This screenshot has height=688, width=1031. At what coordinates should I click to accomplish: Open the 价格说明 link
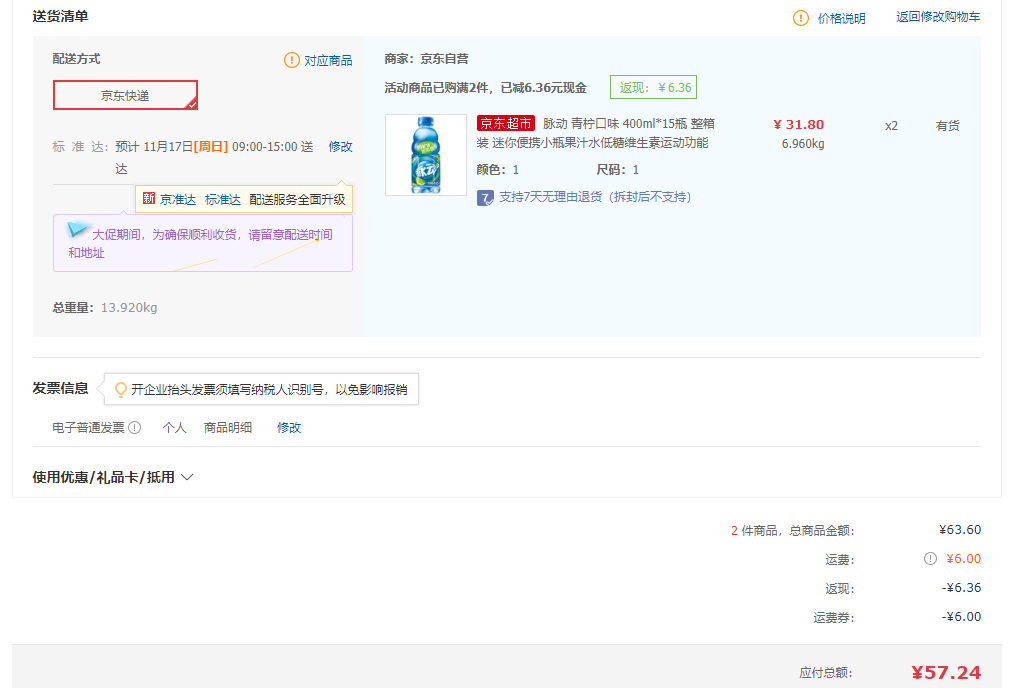pyautogui.click(x=841, y=18)
